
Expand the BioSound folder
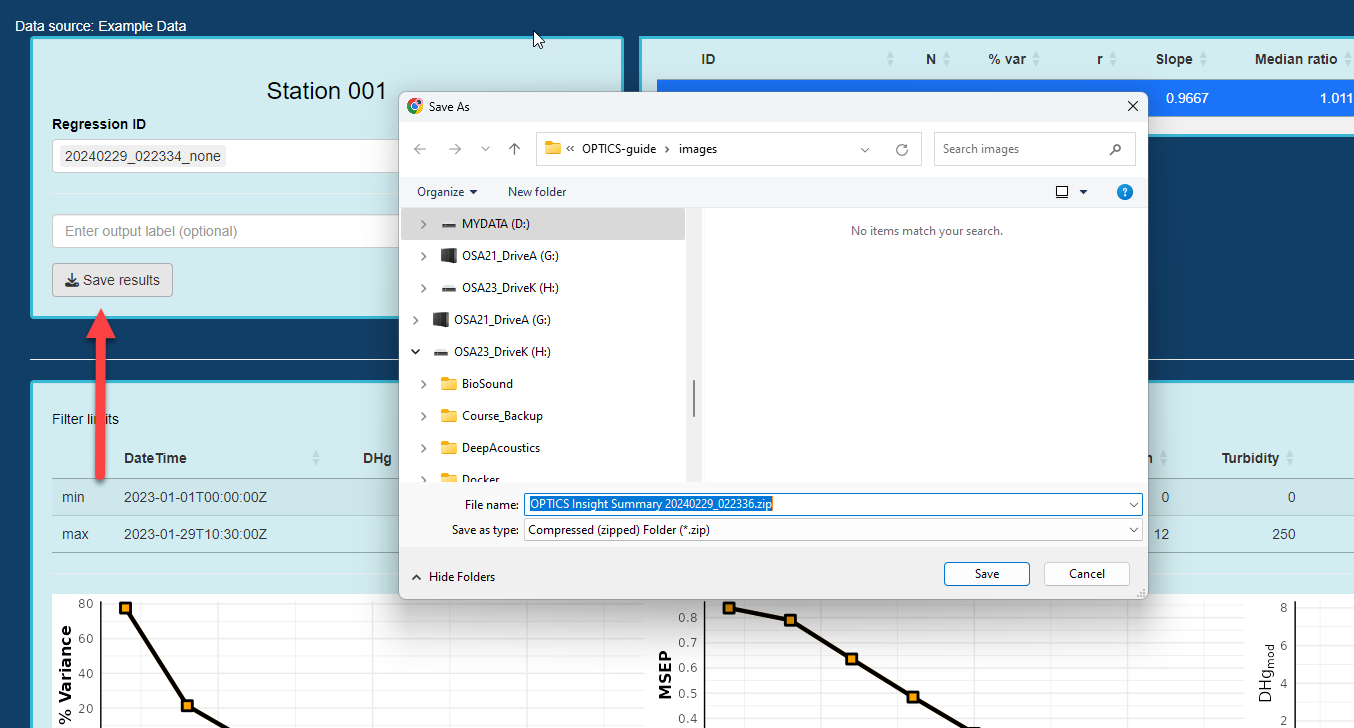coord(424,384)
